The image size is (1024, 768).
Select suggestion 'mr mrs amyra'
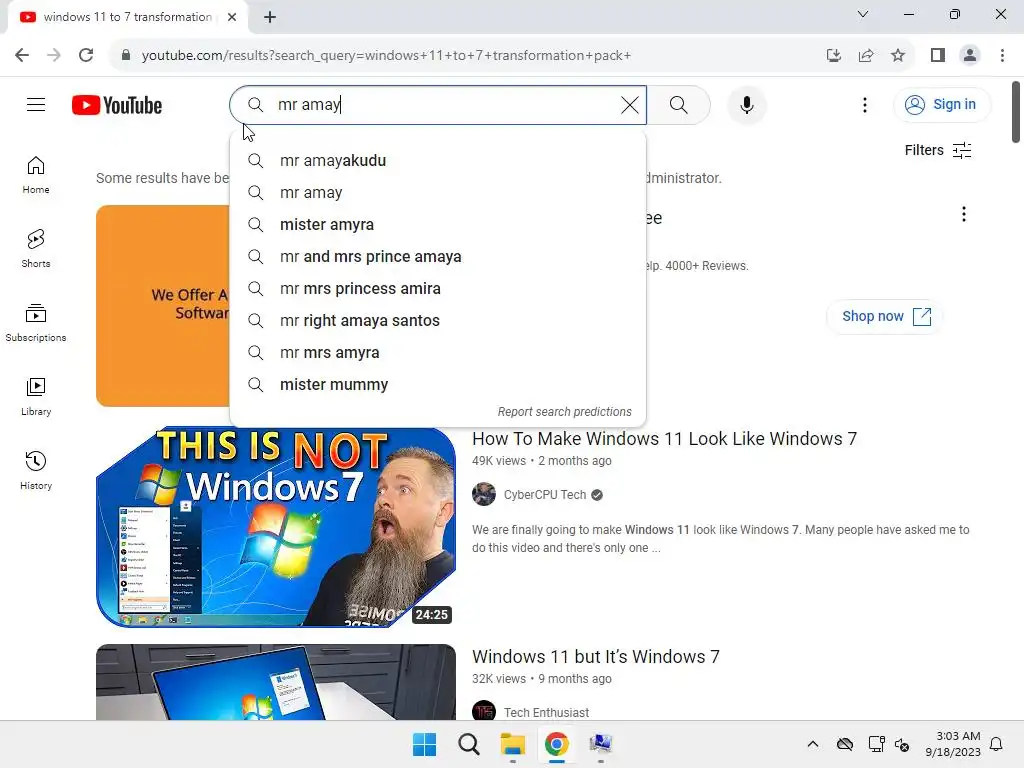click(438, 353)
